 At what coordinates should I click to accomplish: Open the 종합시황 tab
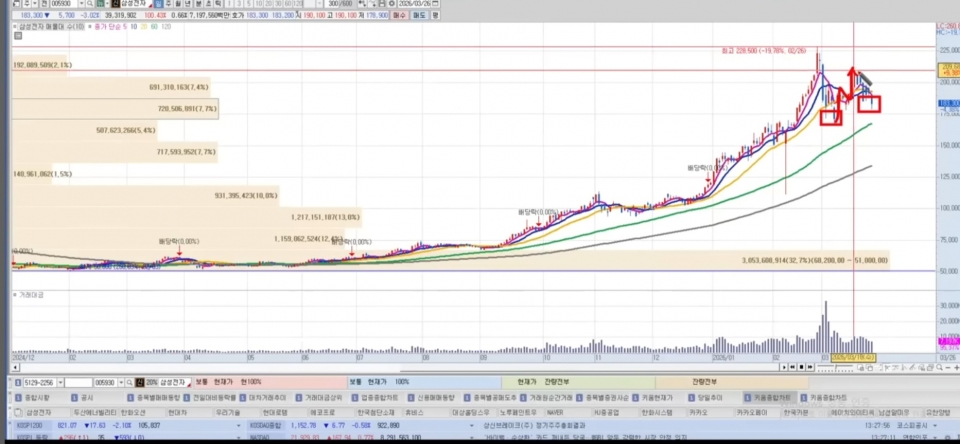click(41, 397)
